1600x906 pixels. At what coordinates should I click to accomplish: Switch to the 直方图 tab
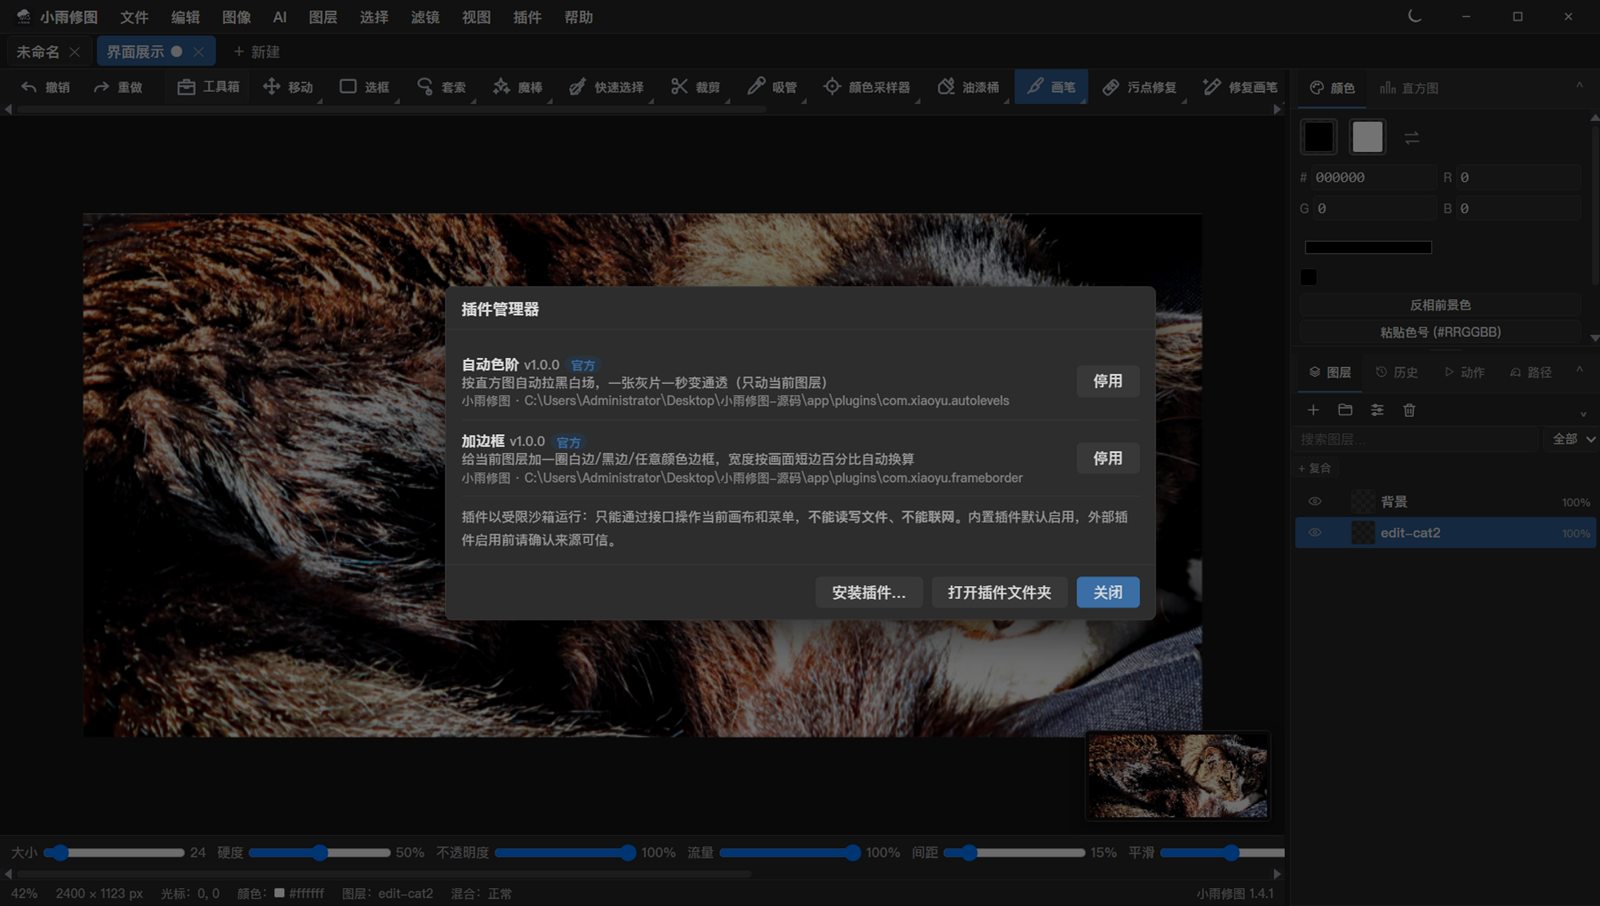click(1409, 88)
